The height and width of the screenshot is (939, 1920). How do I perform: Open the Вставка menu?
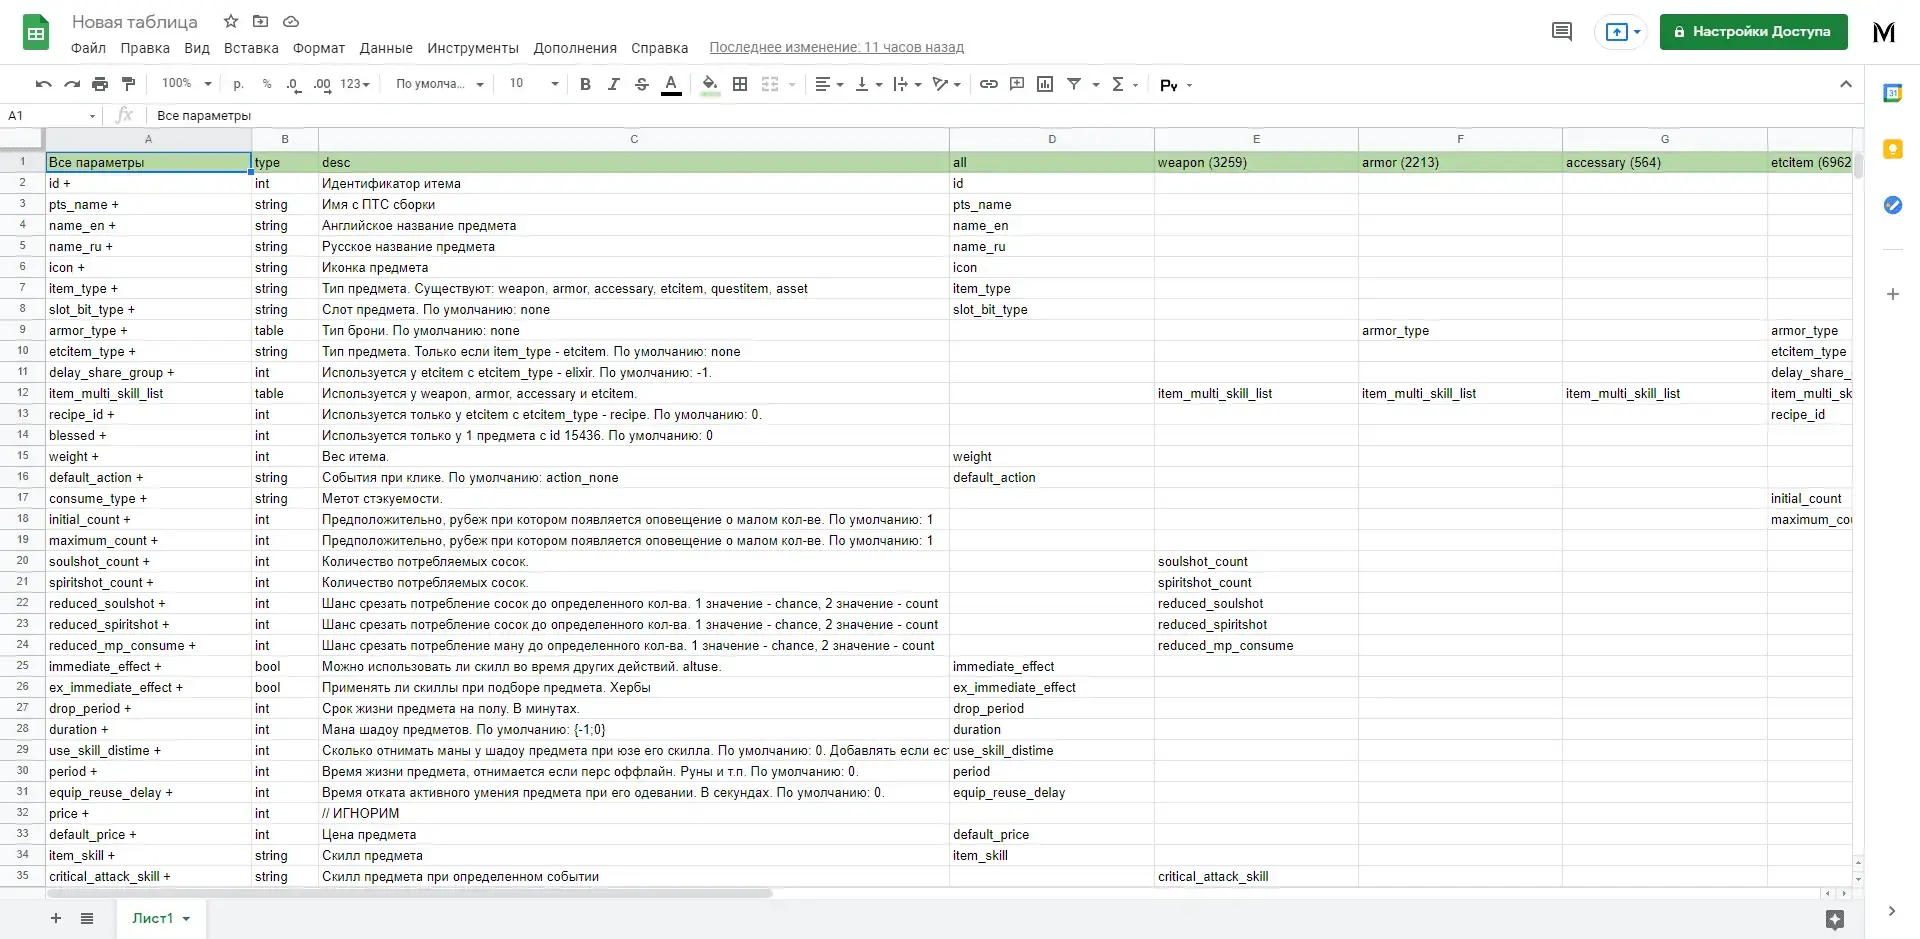[251, 48]
